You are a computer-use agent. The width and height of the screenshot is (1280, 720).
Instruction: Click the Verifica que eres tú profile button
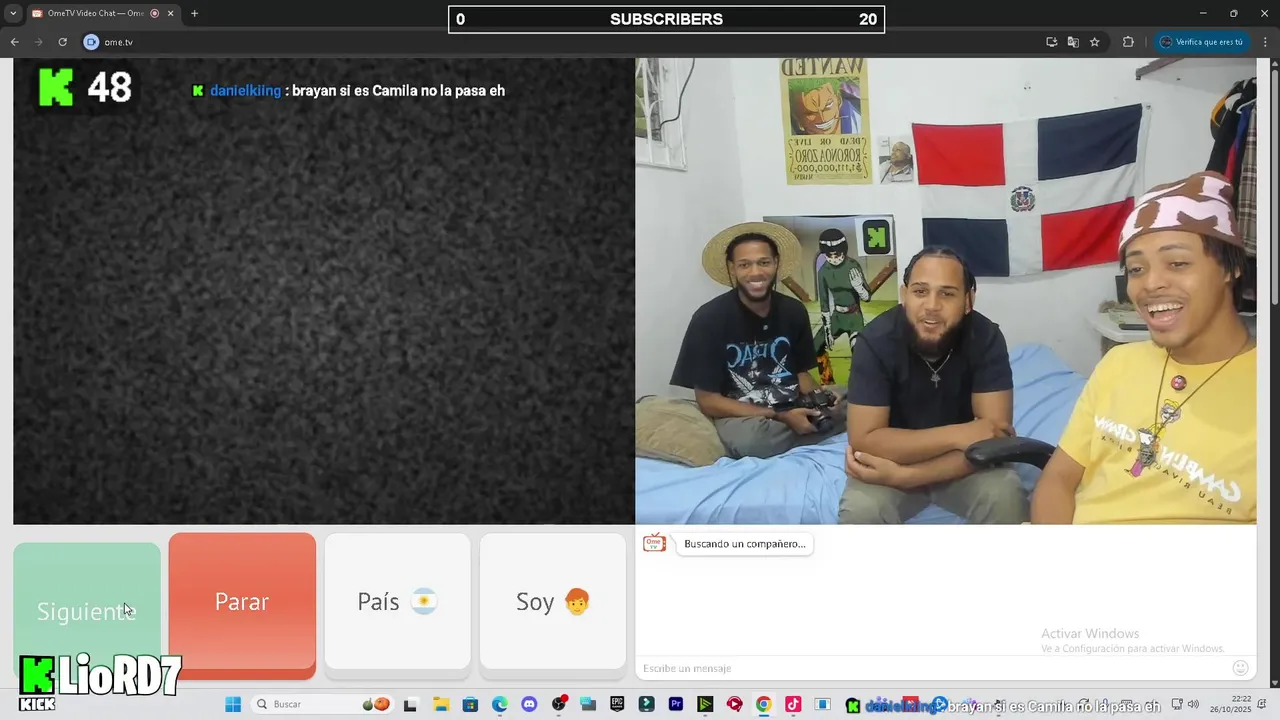1201,42
